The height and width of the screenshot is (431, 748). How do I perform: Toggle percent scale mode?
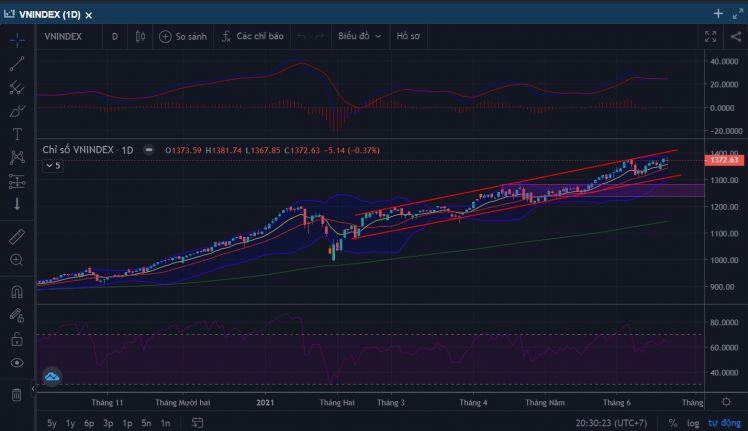tap(672, 423)
